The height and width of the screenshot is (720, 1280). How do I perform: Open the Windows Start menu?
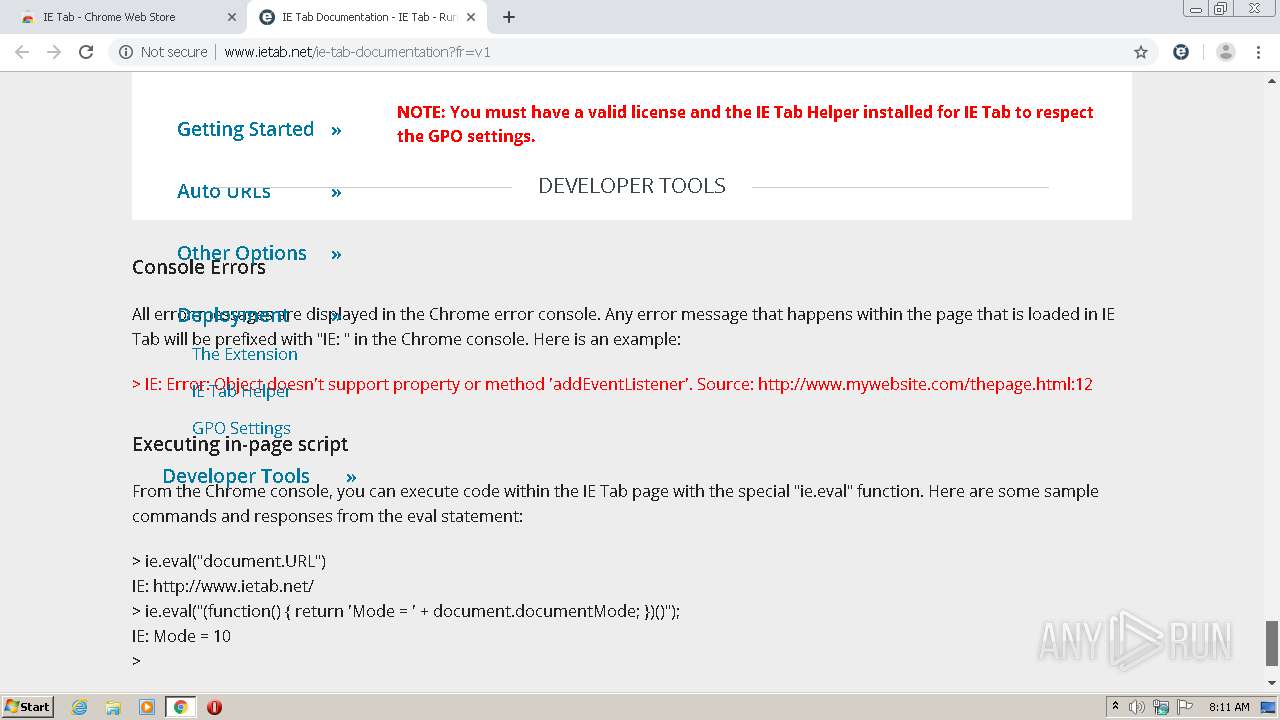pyautogui.click(x=28, y=706)
